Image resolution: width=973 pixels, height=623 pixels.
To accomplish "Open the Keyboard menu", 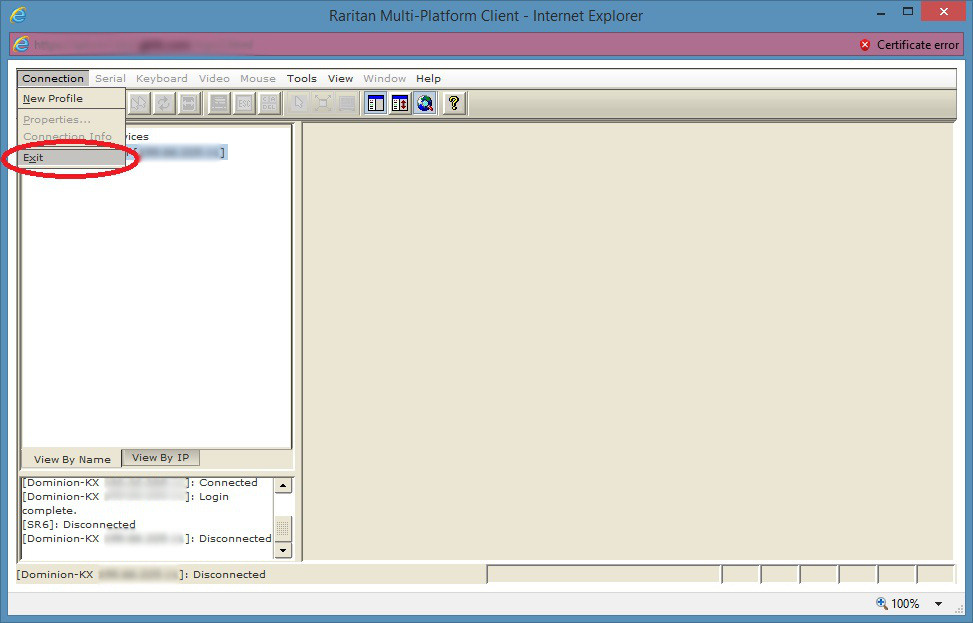I will (x=161, y=78).
